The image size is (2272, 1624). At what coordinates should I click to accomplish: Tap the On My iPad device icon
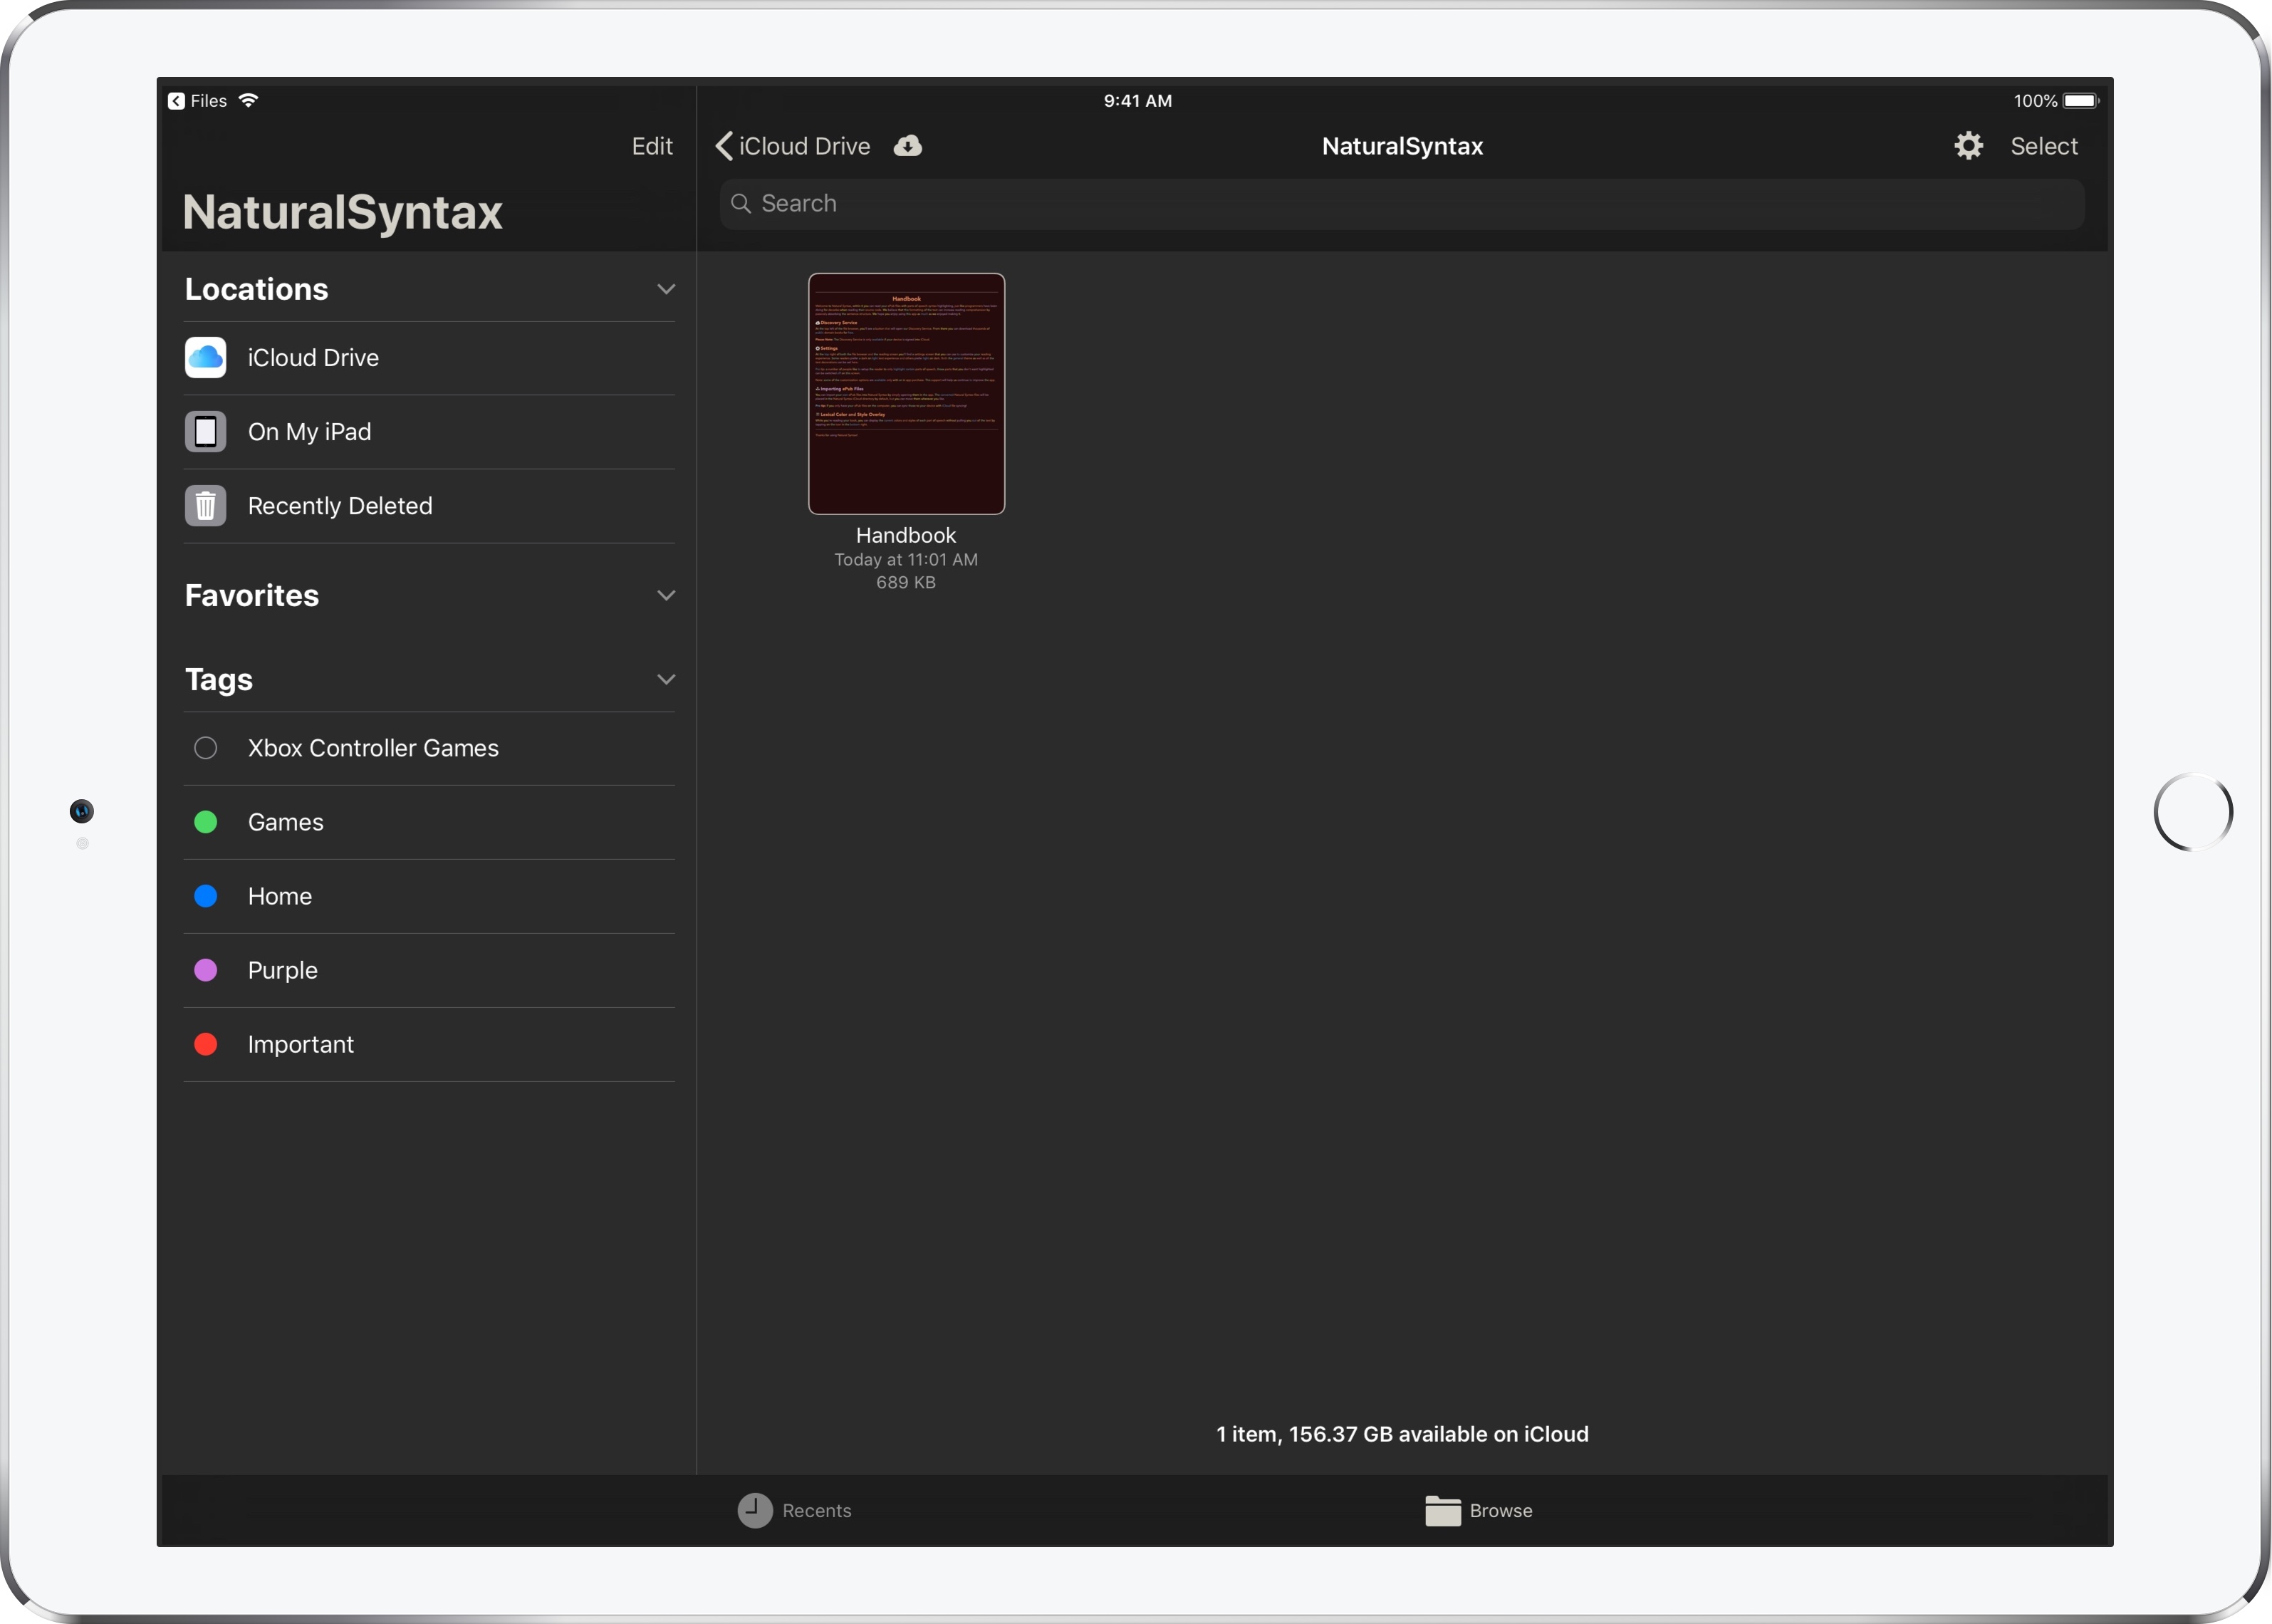point(205,432)
